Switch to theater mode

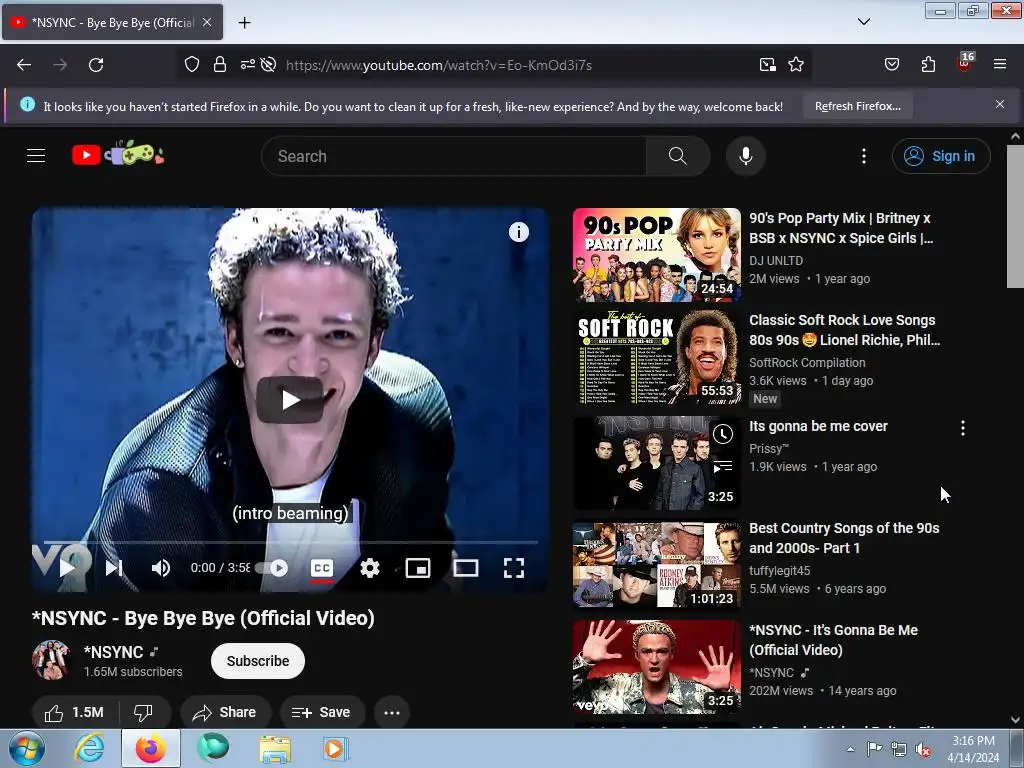(466, 568)
